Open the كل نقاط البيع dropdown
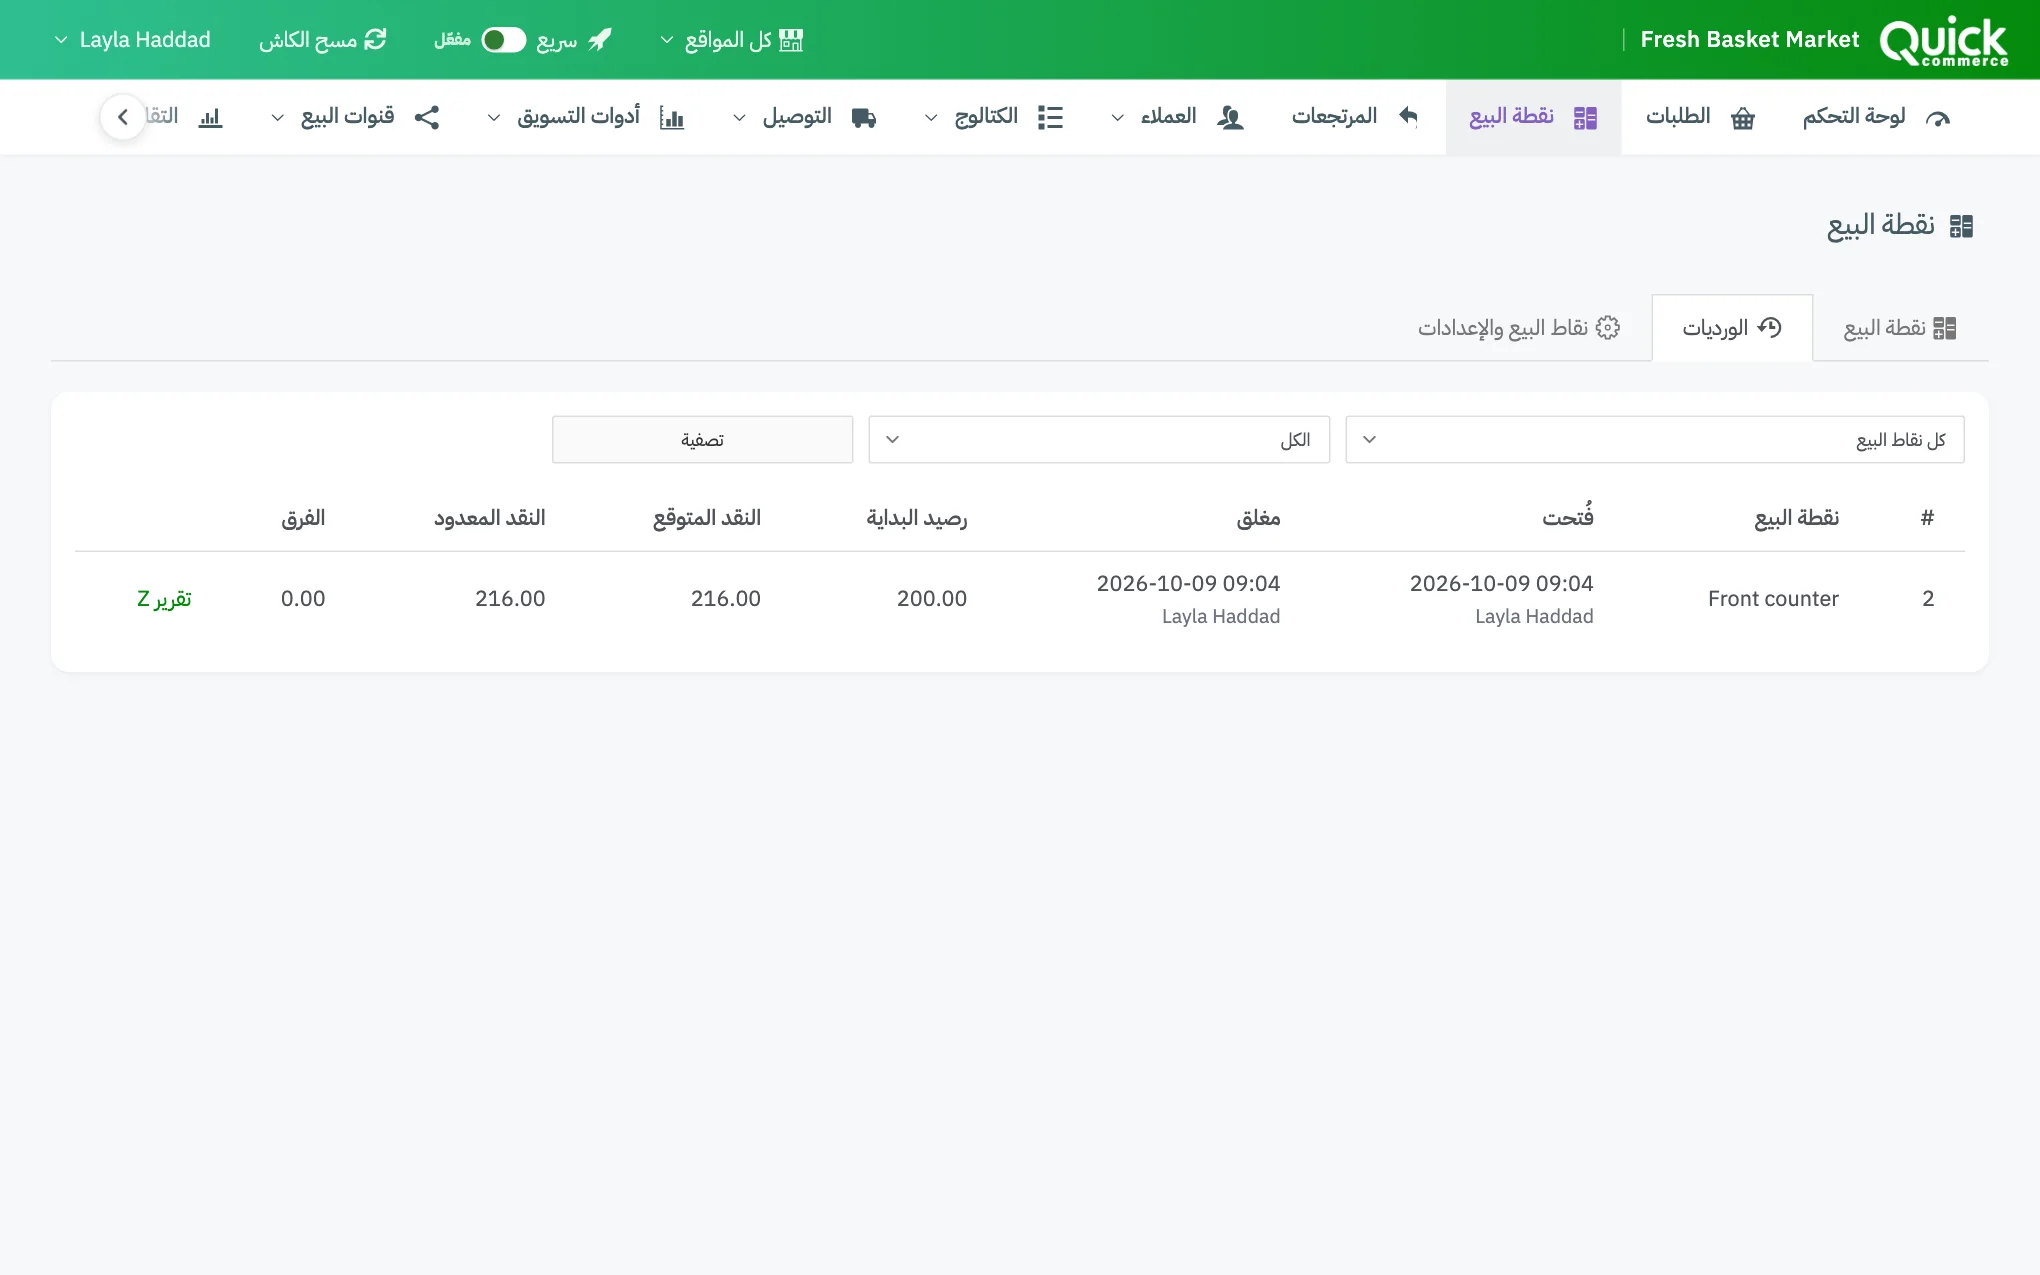 coord(1655,440)
